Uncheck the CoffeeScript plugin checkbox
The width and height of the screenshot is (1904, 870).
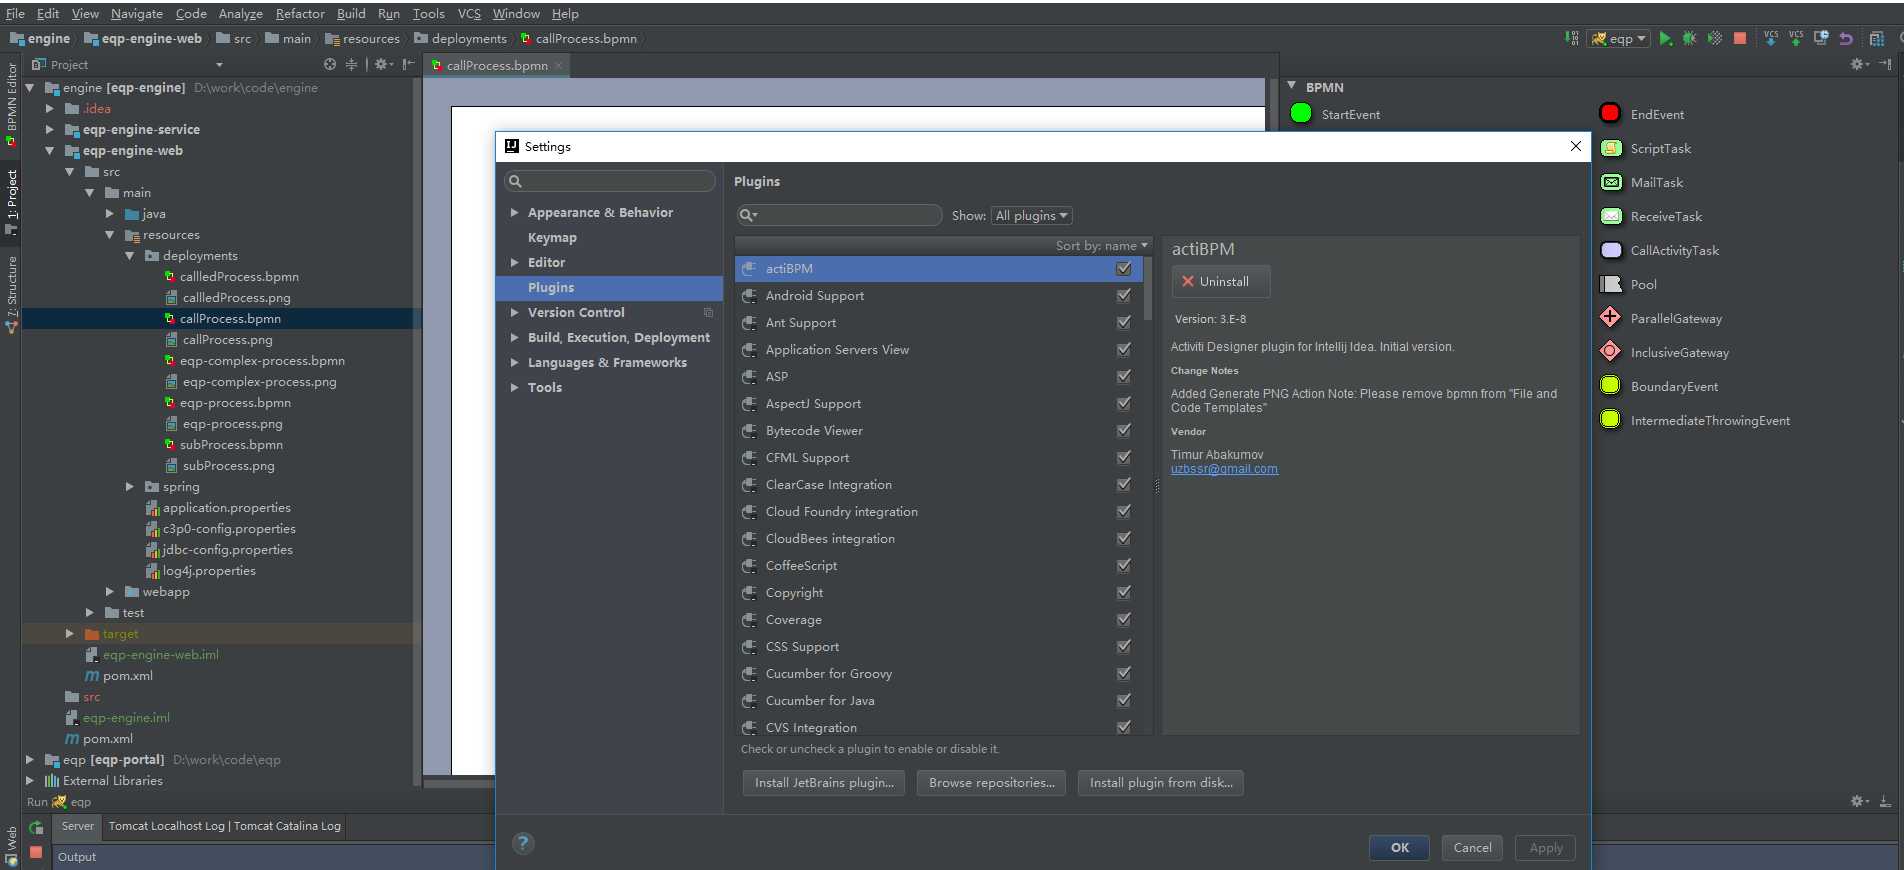(x=1124, y=565)
